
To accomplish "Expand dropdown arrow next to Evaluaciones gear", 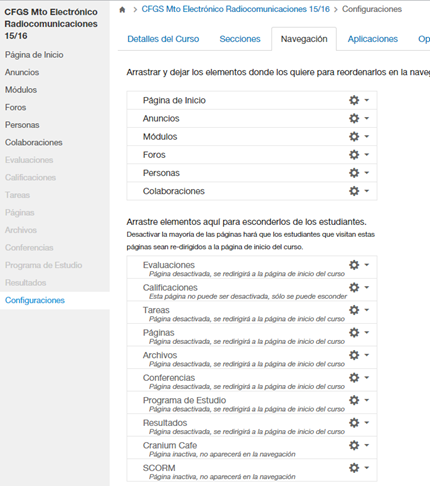I will 367,265.
